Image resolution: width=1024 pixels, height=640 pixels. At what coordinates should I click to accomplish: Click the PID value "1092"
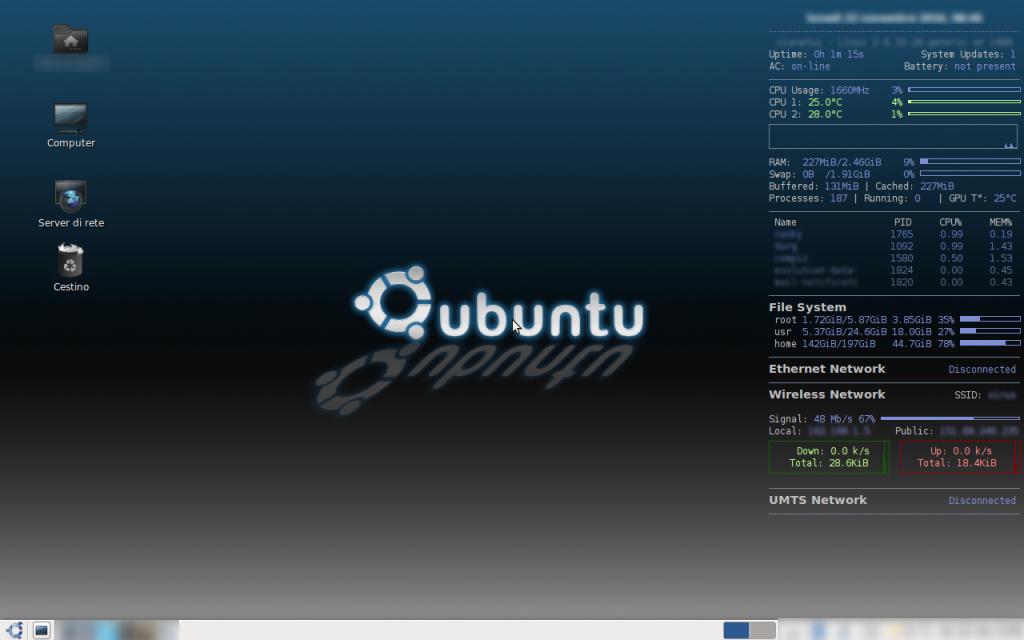click(901, 246)
